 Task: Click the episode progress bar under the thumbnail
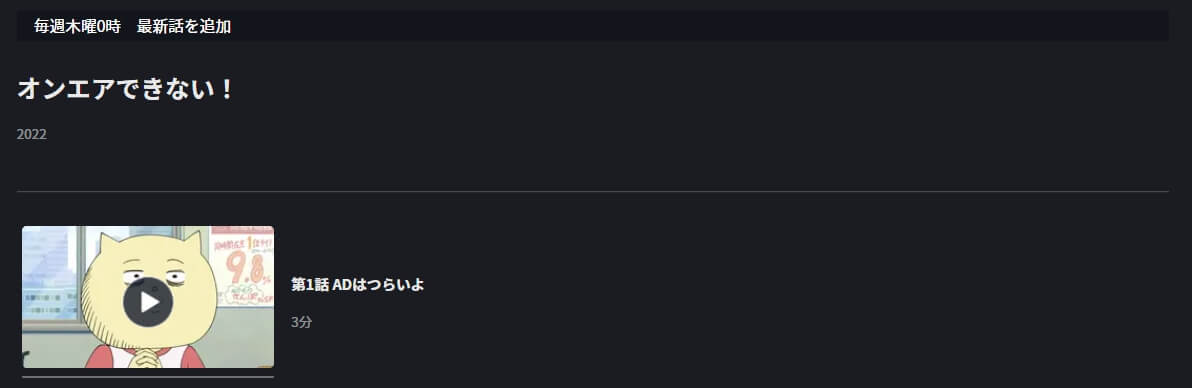147,377
